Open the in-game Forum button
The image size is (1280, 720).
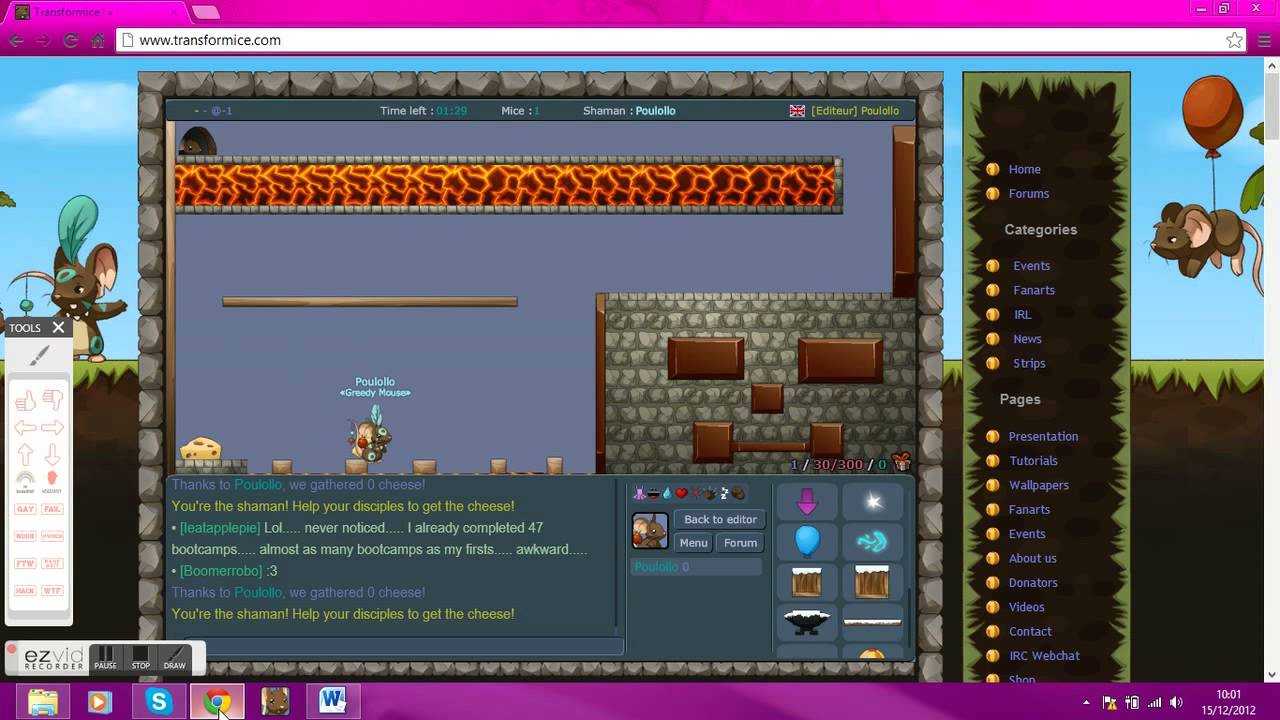click(x=740, y=543)
